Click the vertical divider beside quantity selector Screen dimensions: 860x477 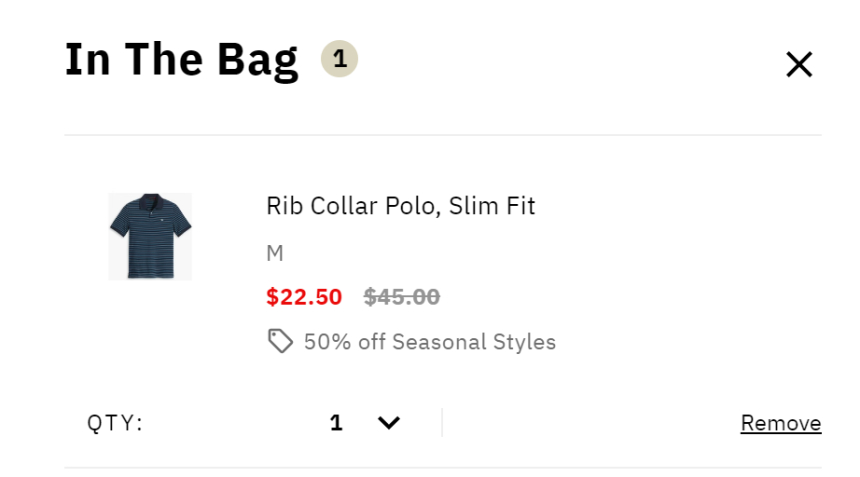coord(442,423)
